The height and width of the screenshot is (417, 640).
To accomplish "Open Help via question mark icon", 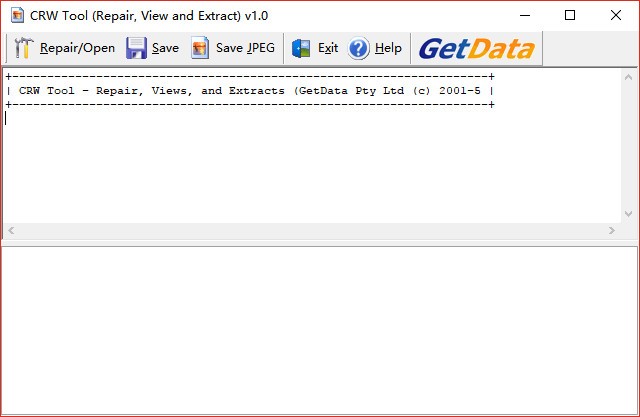I will click(359, 49).
